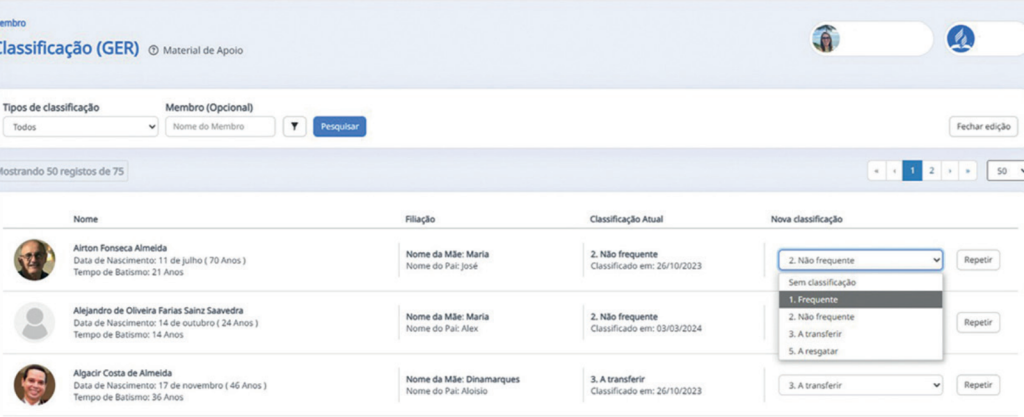
Task: Open the Tipos de classificação dropdown
Action: point(80,127)
